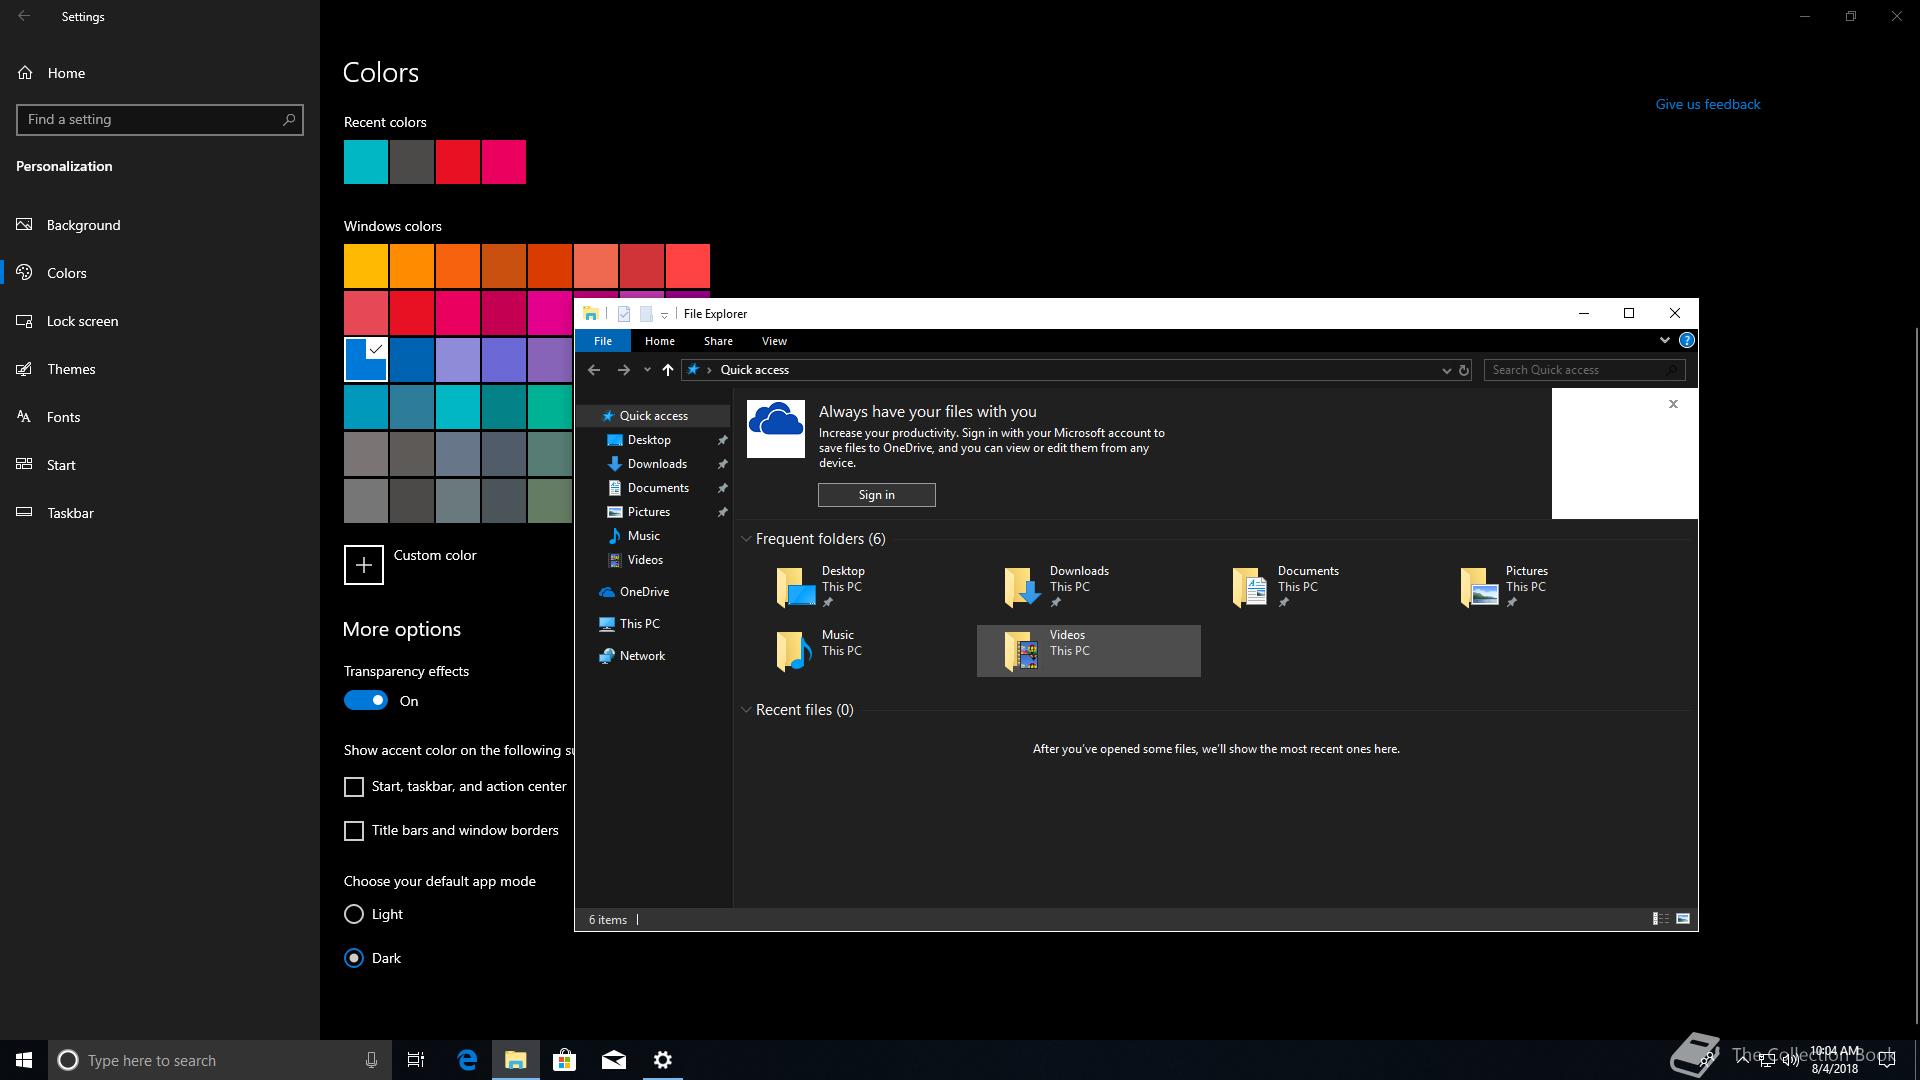Click the back arrow in Settings window

(24, 16)
